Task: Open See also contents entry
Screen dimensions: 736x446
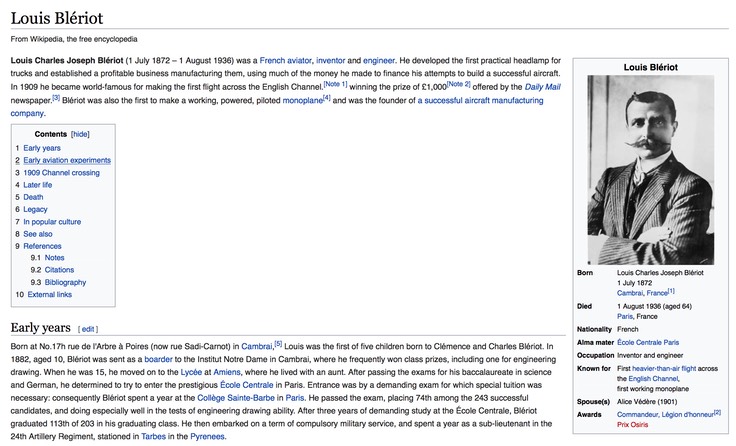Action: [x=38, y=234]
